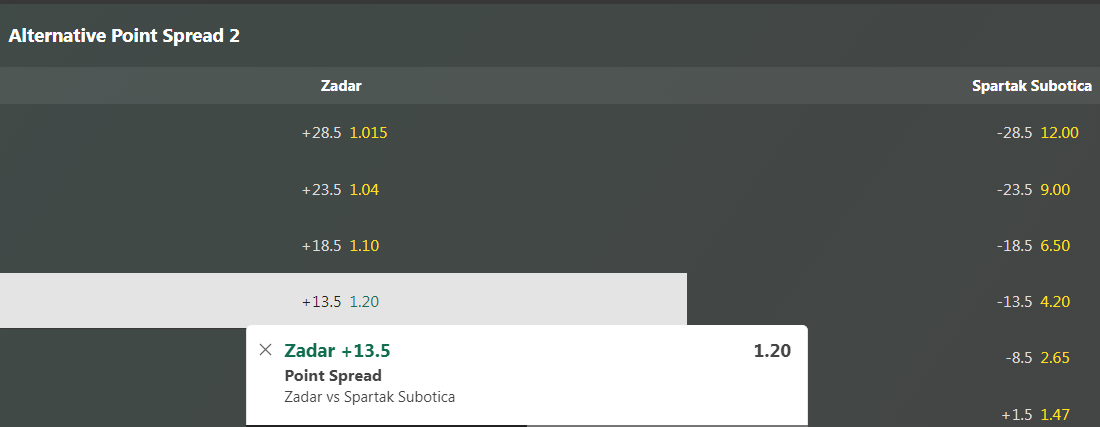This screenshot has height=427, width=1100.
Task: Click the Point Spread label in bet slip
Action: 333,375
